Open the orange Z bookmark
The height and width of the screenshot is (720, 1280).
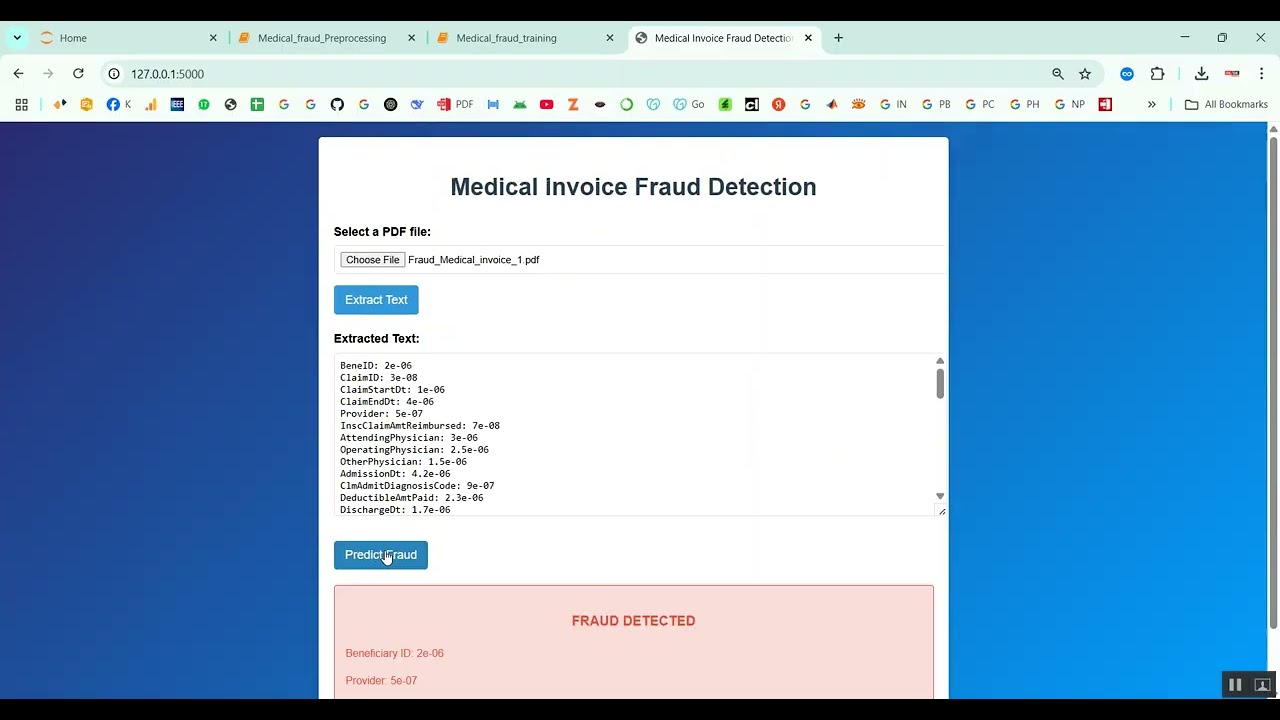[573, 104]
